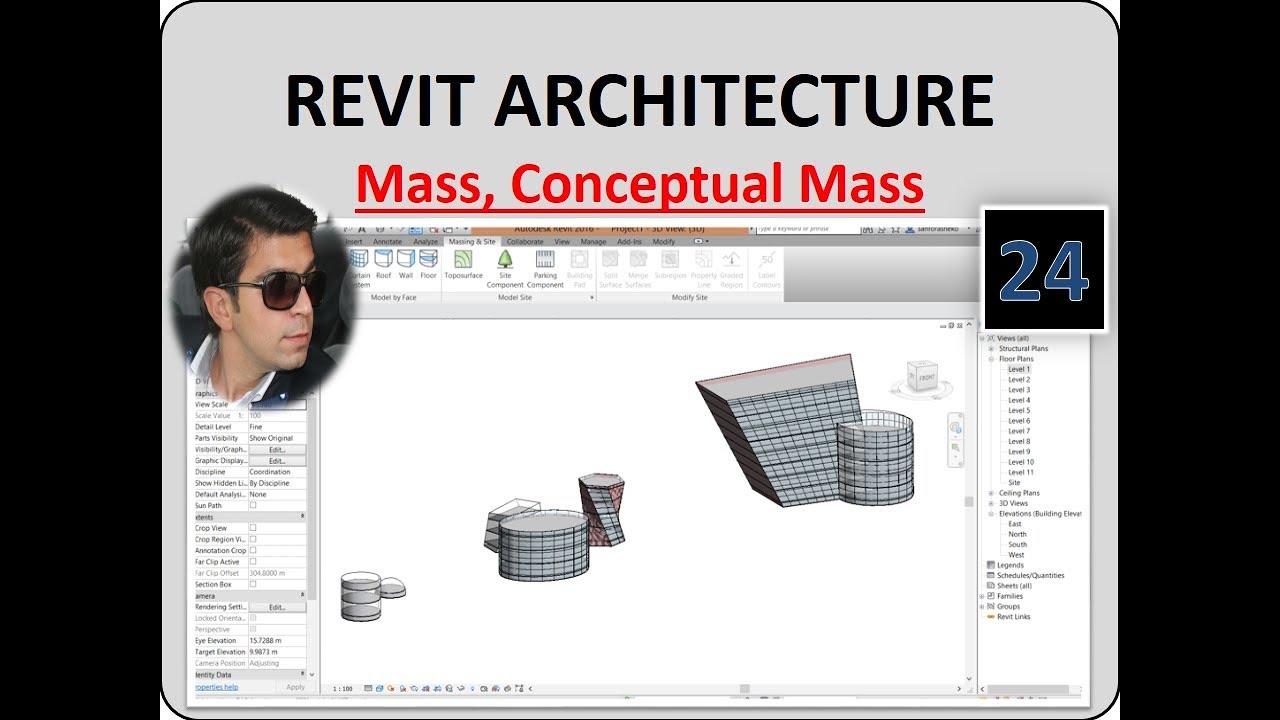Viewport: 1280px width, 720px height.
Task: Click the Revit Links icon
Action: pos(991,617)
